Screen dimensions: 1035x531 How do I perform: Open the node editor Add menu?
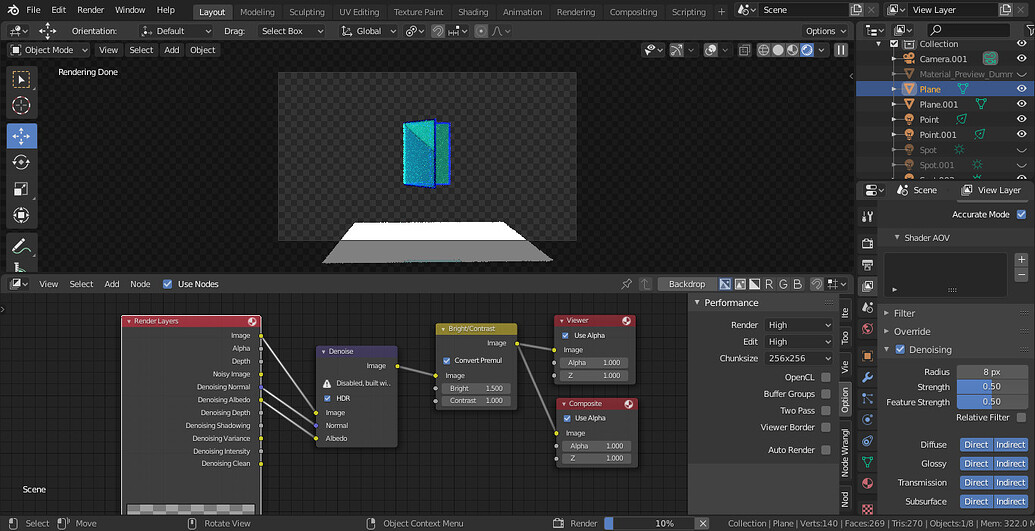click(x=112, y=284)
